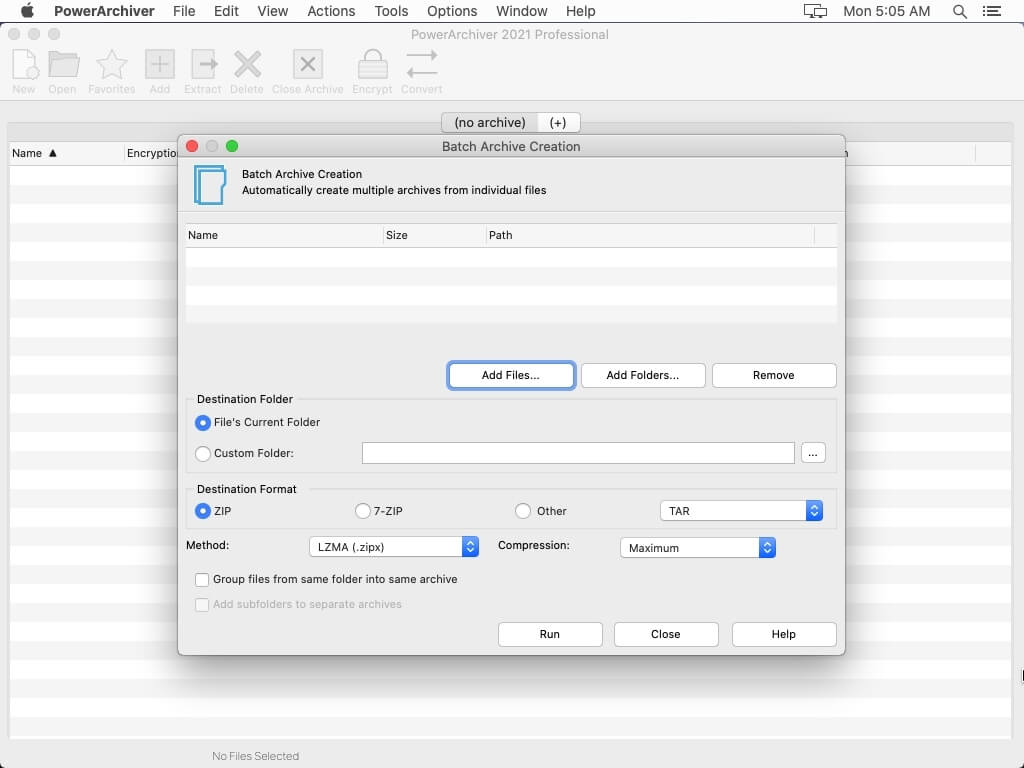
Task: Click the menu bar clock Mon 5:05 AM
Action: pos(886,11)
